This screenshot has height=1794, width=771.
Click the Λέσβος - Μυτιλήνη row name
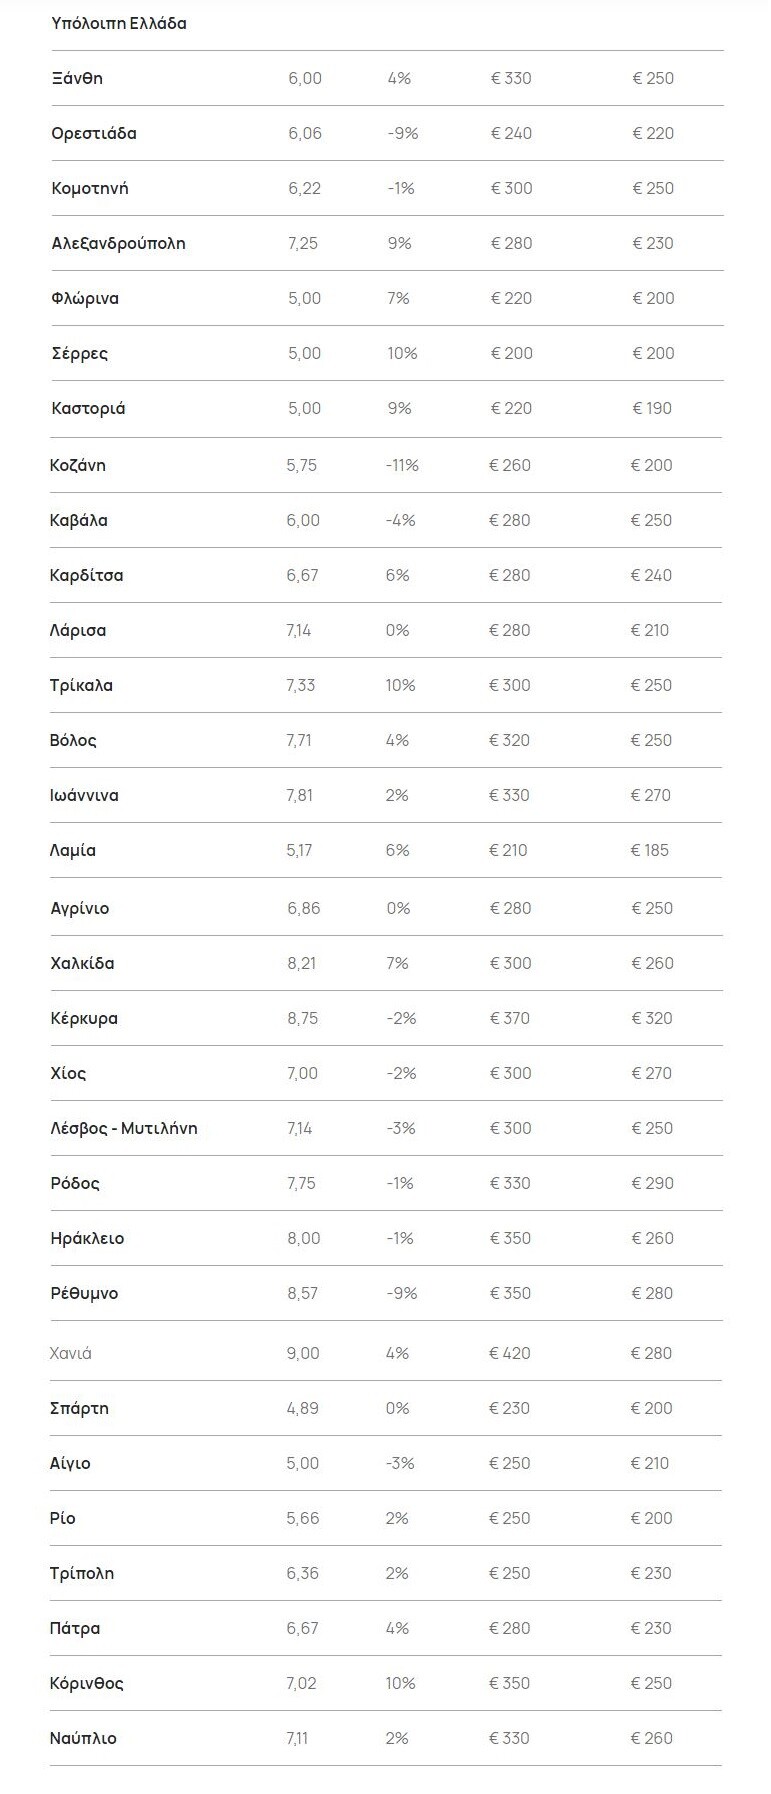point(123,1128)
